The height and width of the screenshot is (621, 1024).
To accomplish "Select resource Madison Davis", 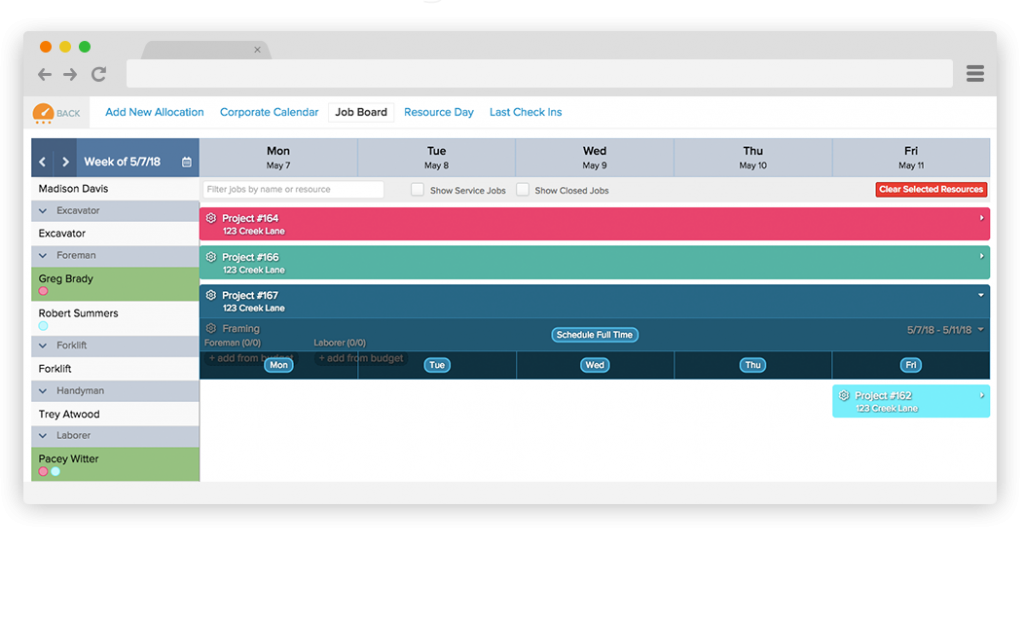I will pos(116,189).
